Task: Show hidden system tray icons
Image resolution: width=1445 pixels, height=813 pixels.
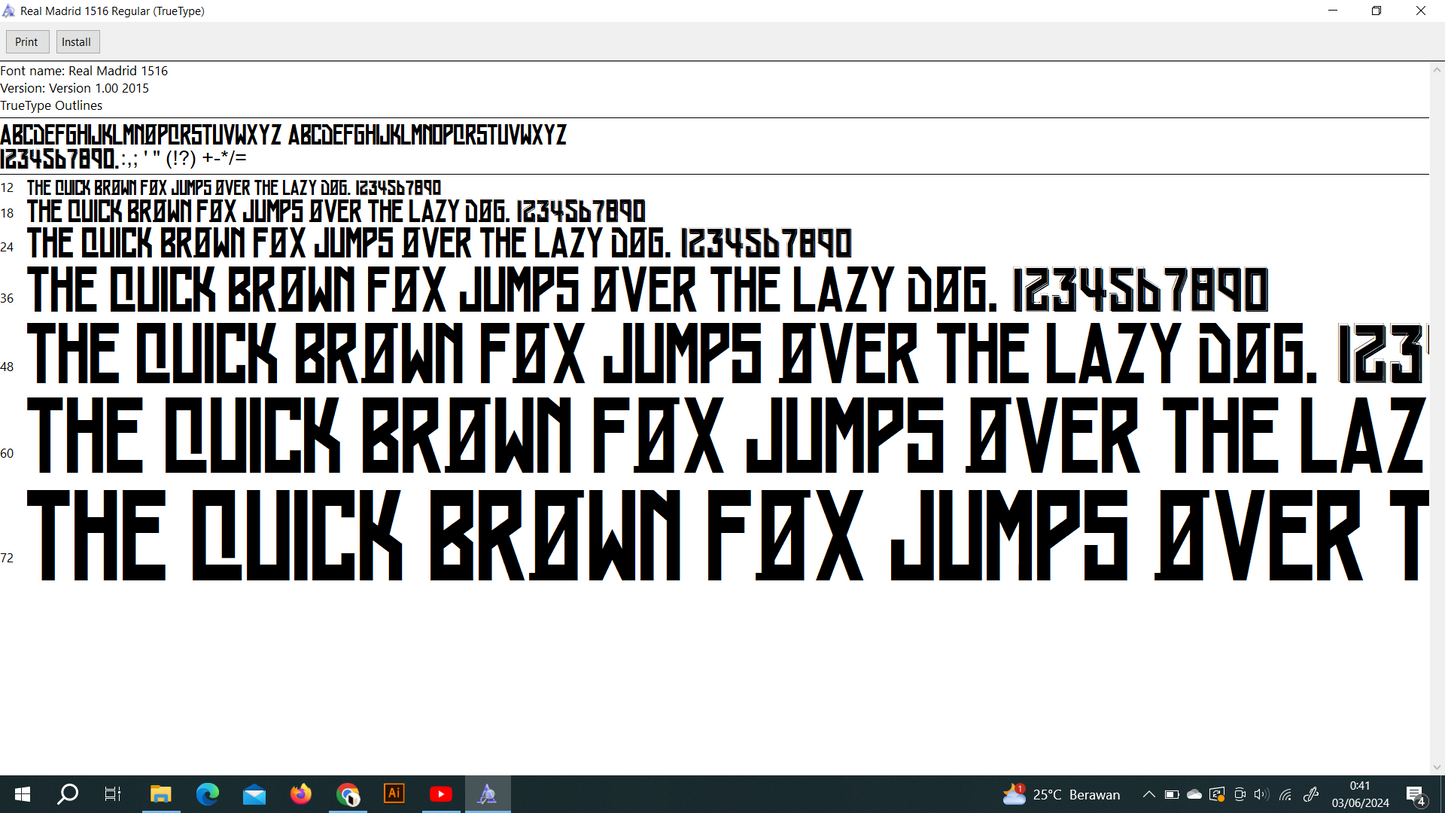Action: [1149, 795]
